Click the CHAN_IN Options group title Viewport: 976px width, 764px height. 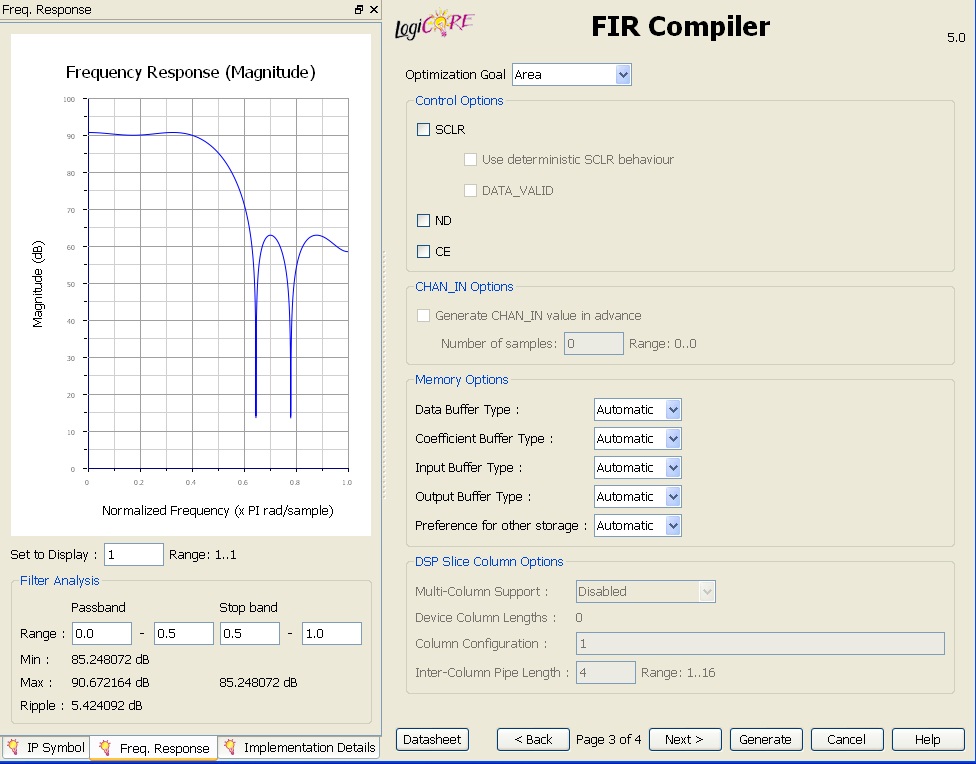pyautogui.click(x=464, y=286)
